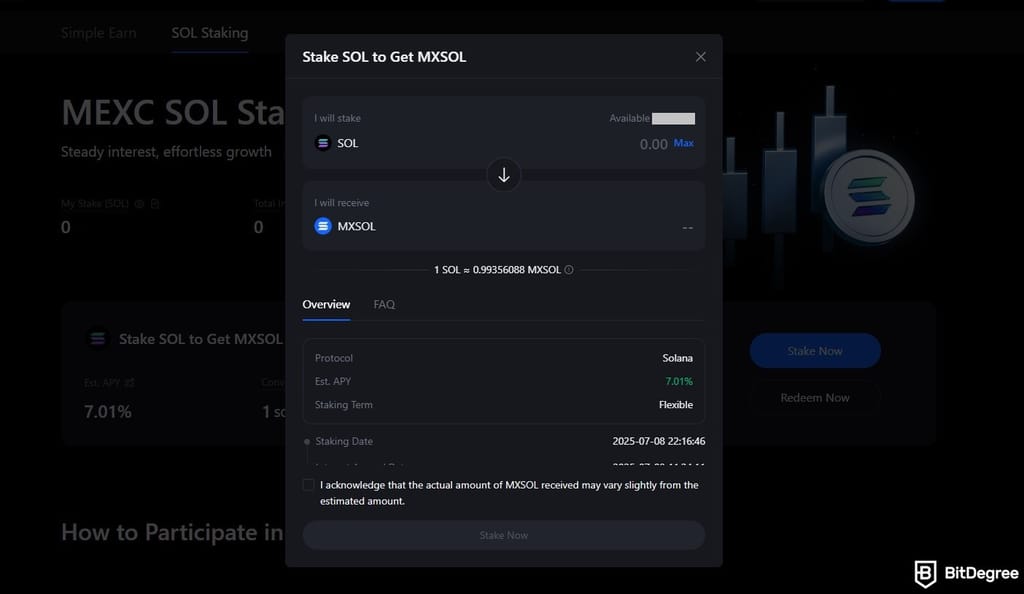Click the Solana coin illustration on the right
This screenshot has width=1024, height=594.
click(x=869, y=196)
